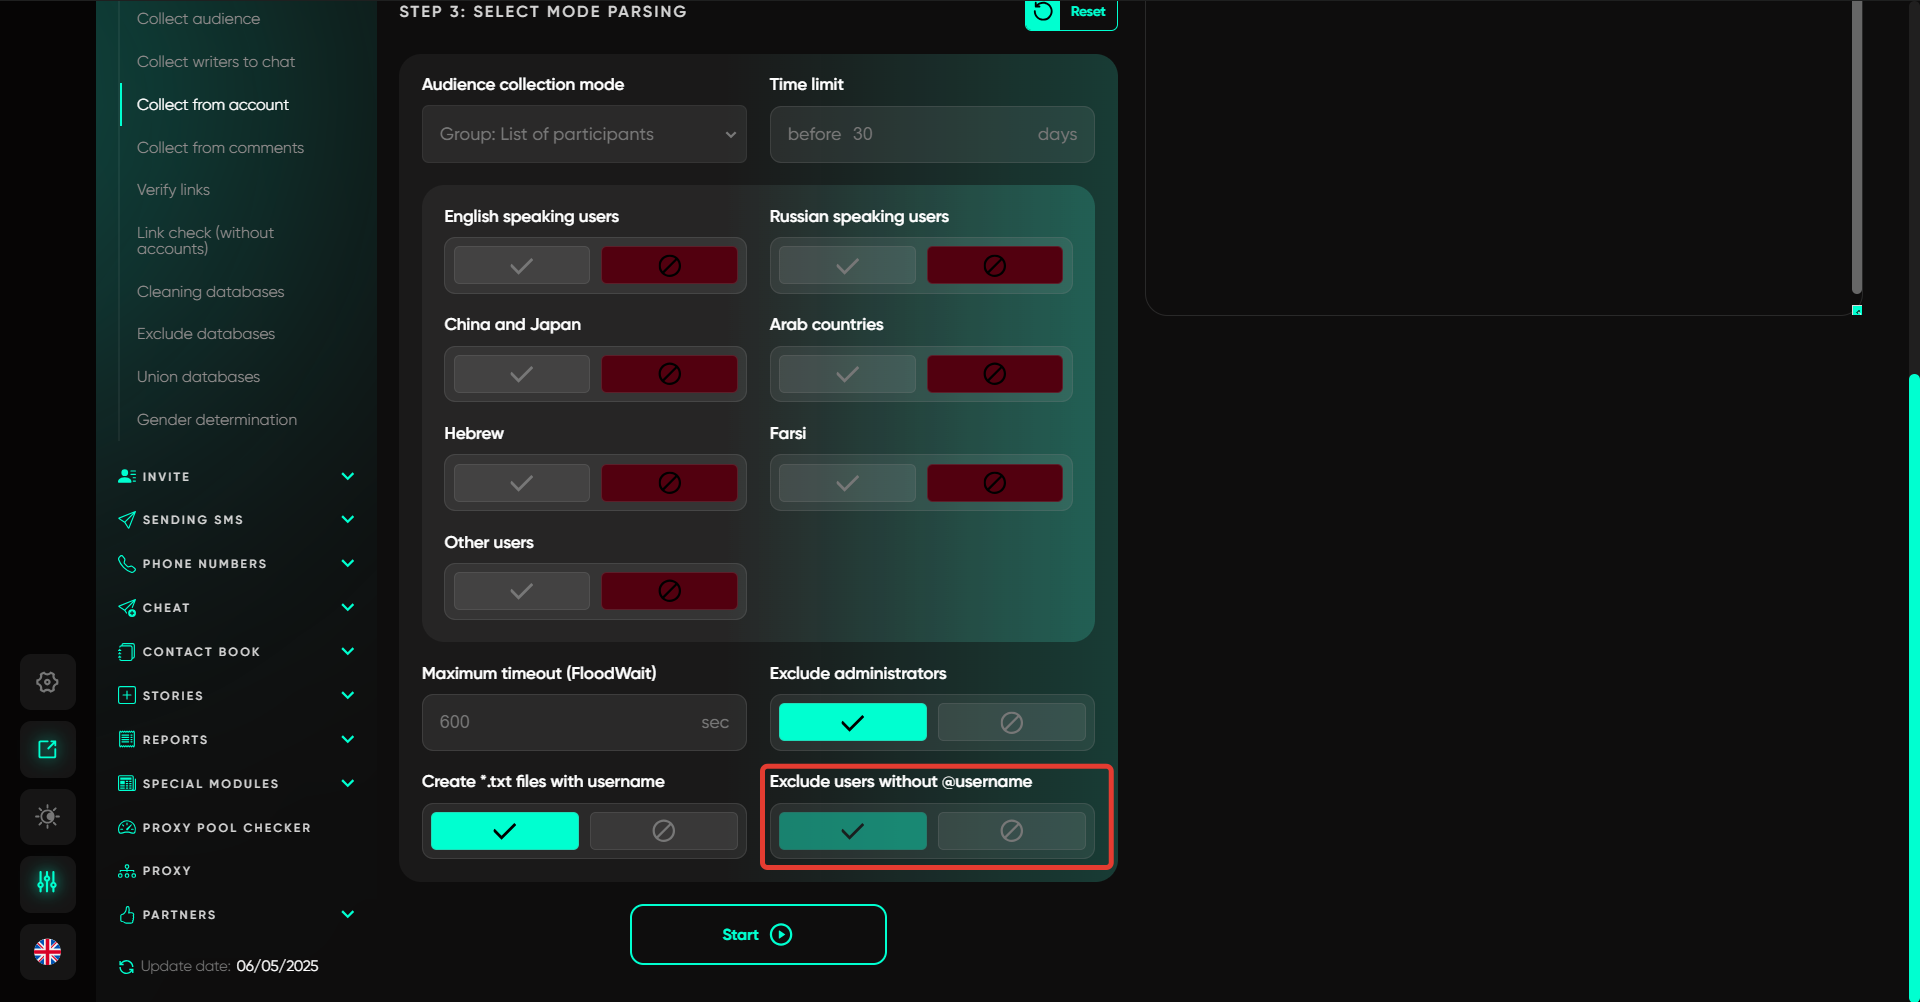Click the log panel vertical scrollbar
The height and width of the screenshot is (1002, 1920).
tap(1856, 150)
